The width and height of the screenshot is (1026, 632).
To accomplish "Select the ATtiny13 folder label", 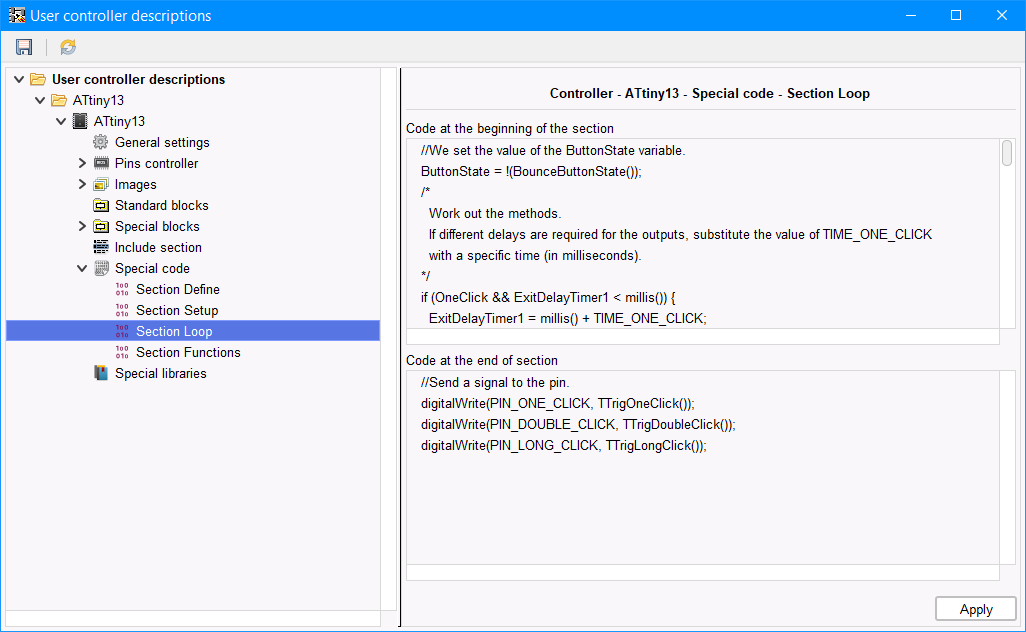I will point(98,100).
